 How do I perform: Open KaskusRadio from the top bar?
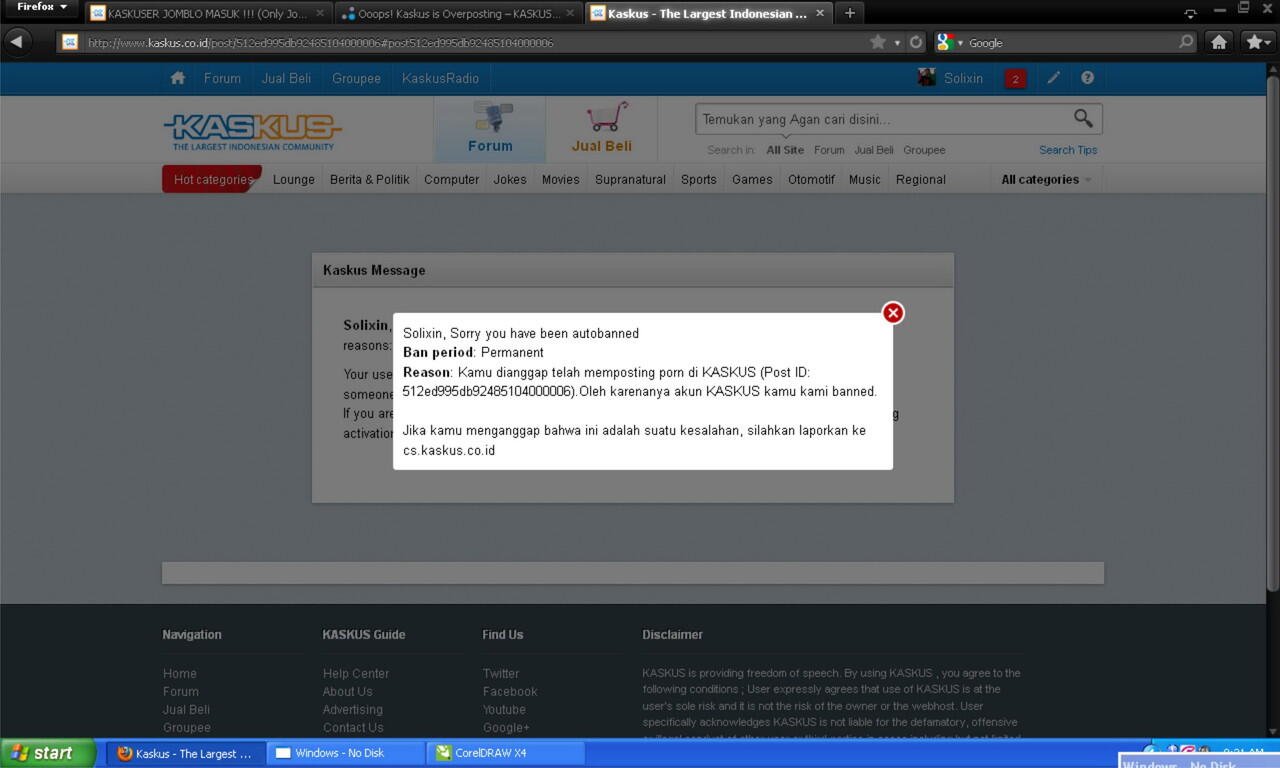click(x=440, y=78)
